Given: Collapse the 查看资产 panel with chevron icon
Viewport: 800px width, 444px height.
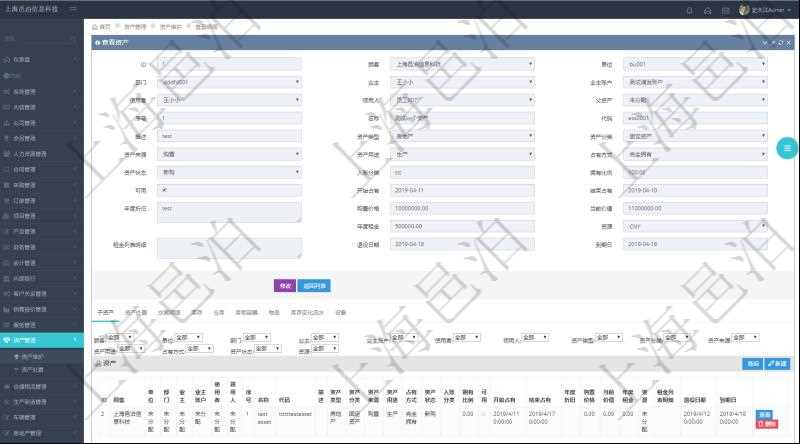Looking at the screenshot, I should (x=765, y=43).
